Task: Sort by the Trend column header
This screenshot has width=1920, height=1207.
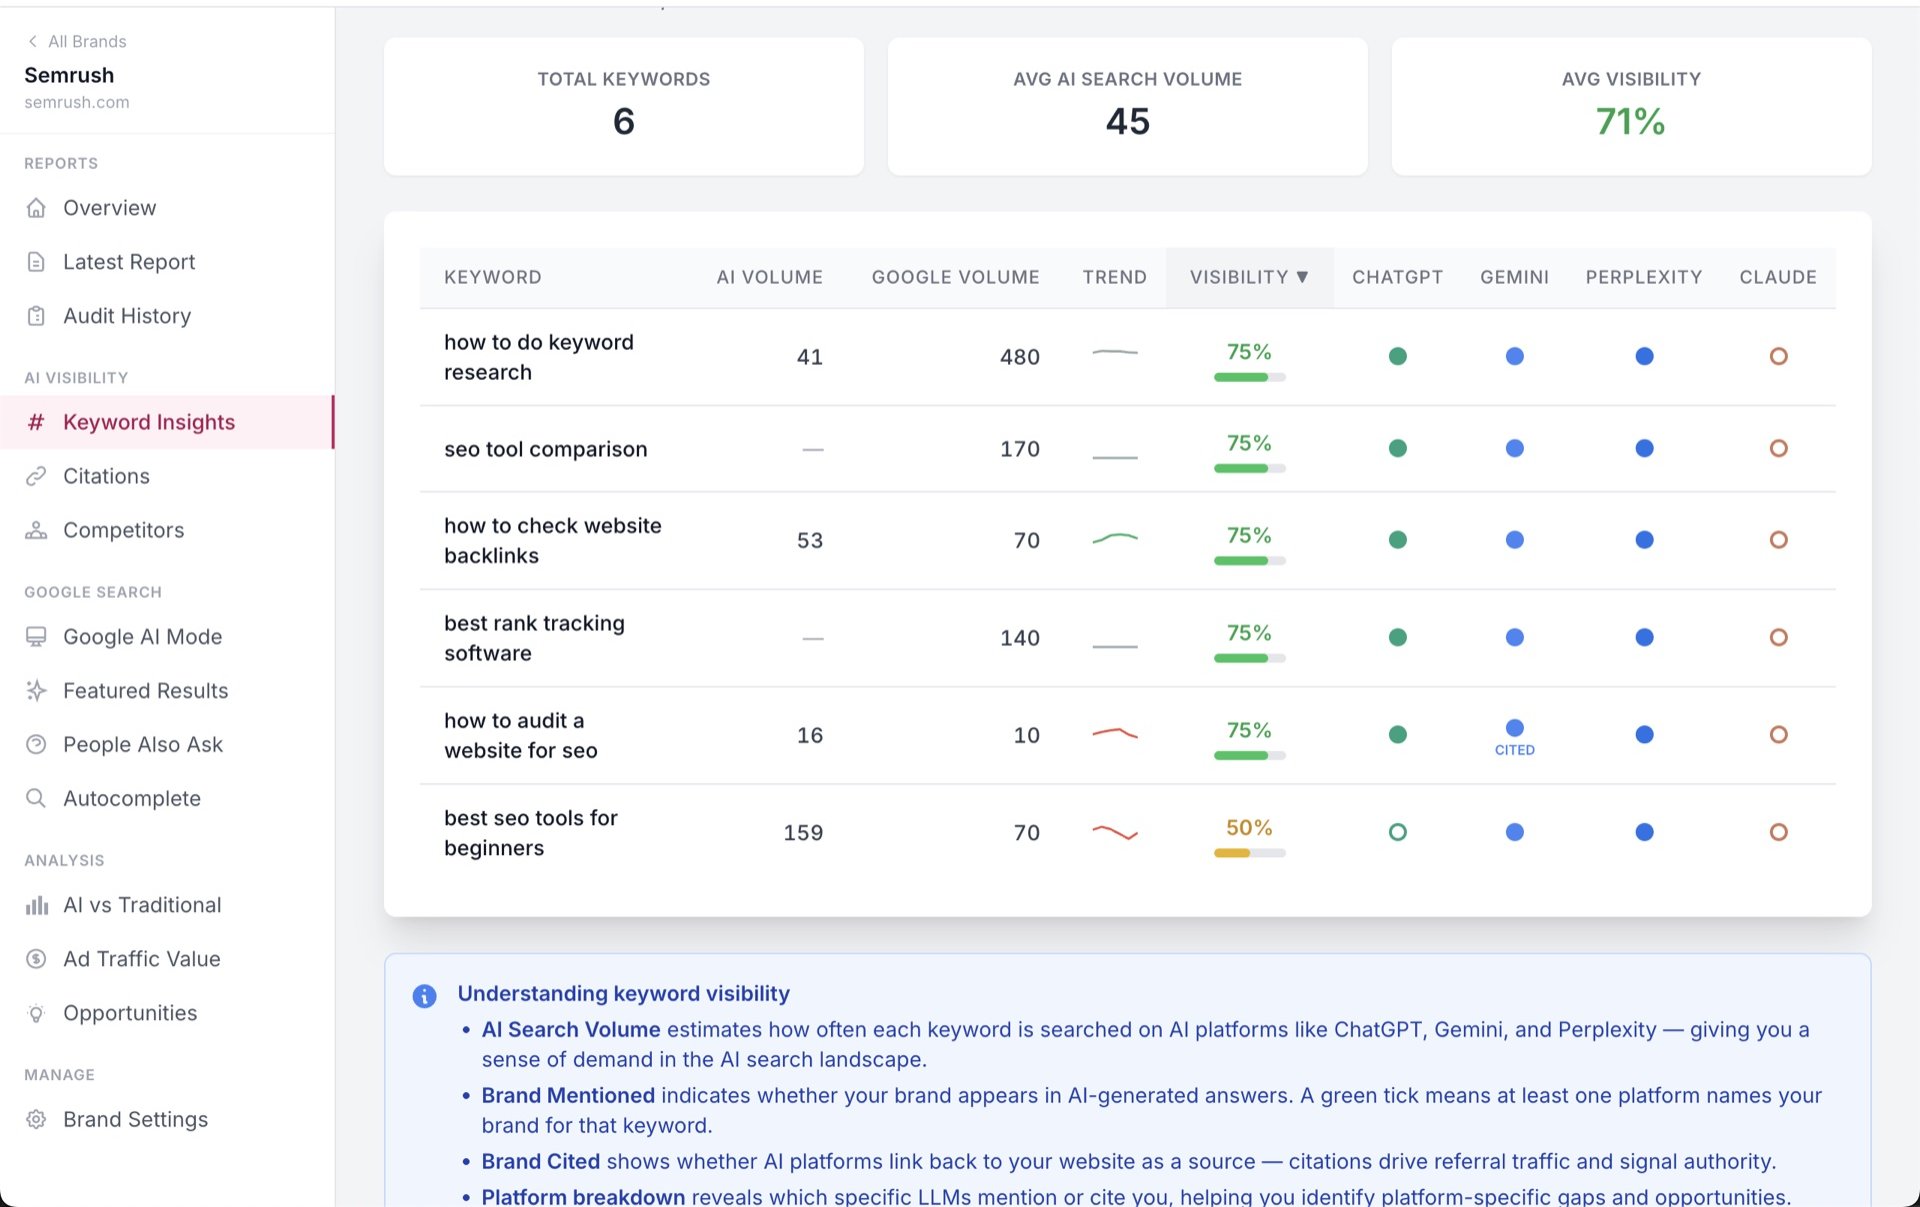Action: [x=1114, y=277]
